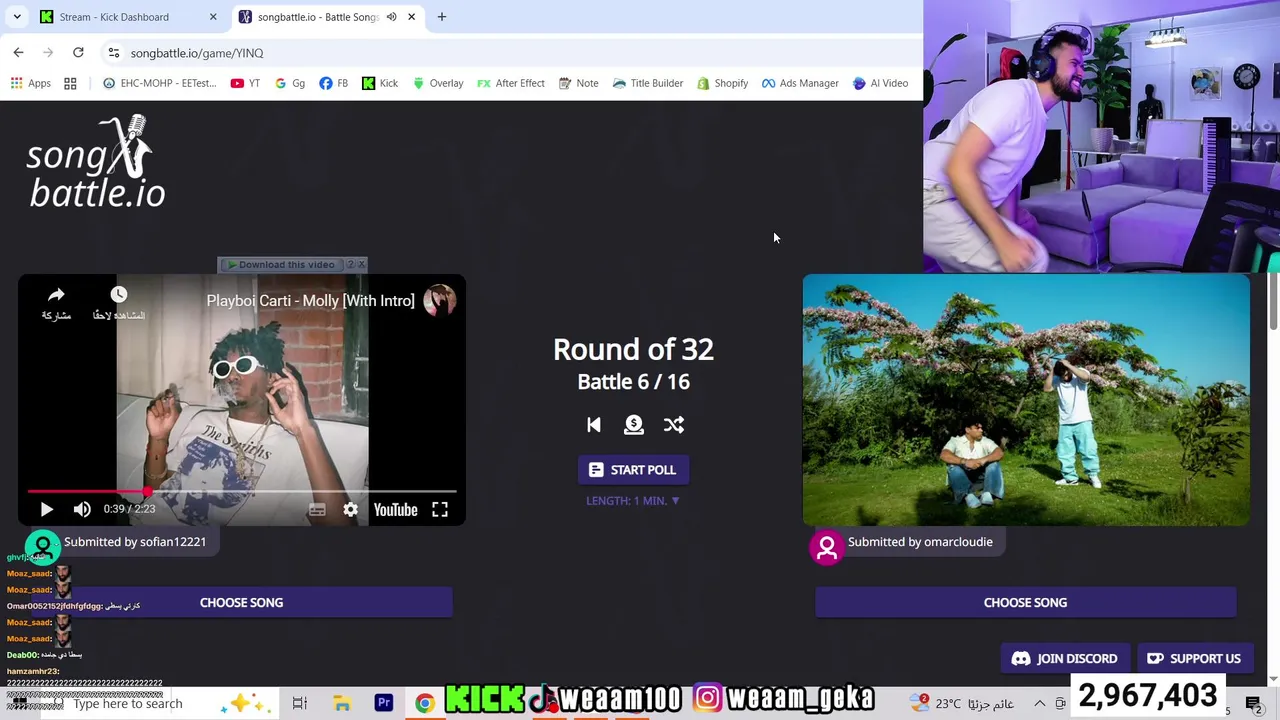The image size is (1280, 720).
Task: Add video to Watch Later
Action: click(x=118, y=302)
